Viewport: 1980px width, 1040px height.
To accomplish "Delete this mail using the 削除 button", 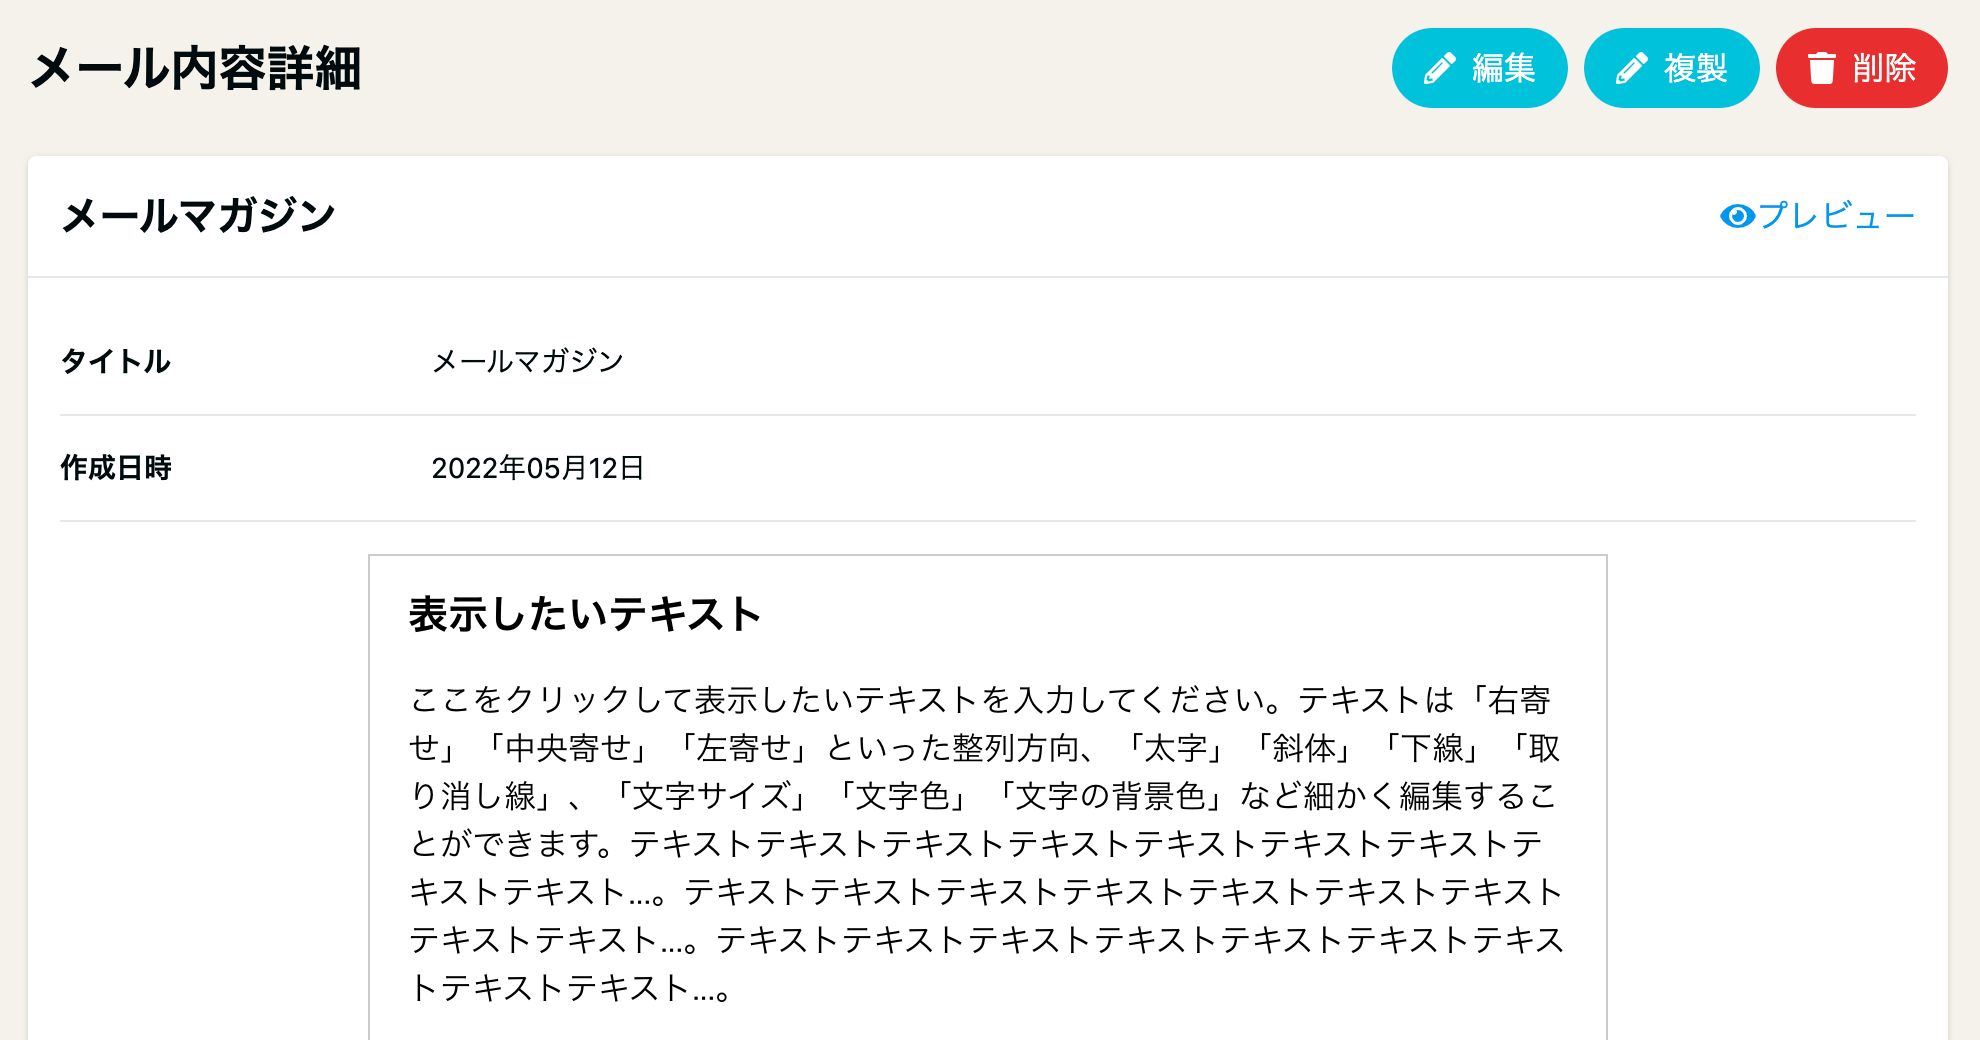I will coord(1861,68).
